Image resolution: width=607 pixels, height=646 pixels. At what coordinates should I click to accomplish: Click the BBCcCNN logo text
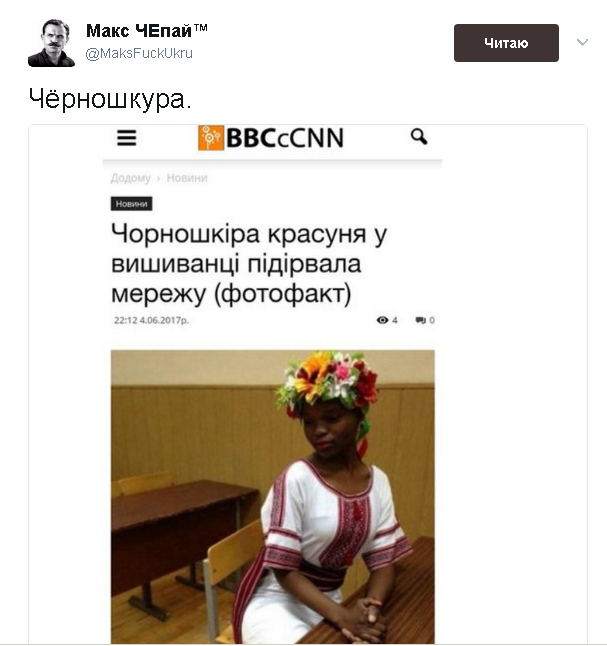[285, 138]
